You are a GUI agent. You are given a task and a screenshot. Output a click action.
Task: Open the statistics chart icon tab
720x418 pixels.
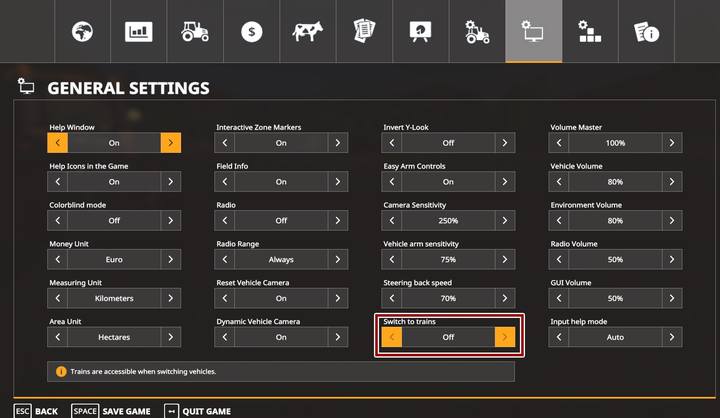pos(138,31)
